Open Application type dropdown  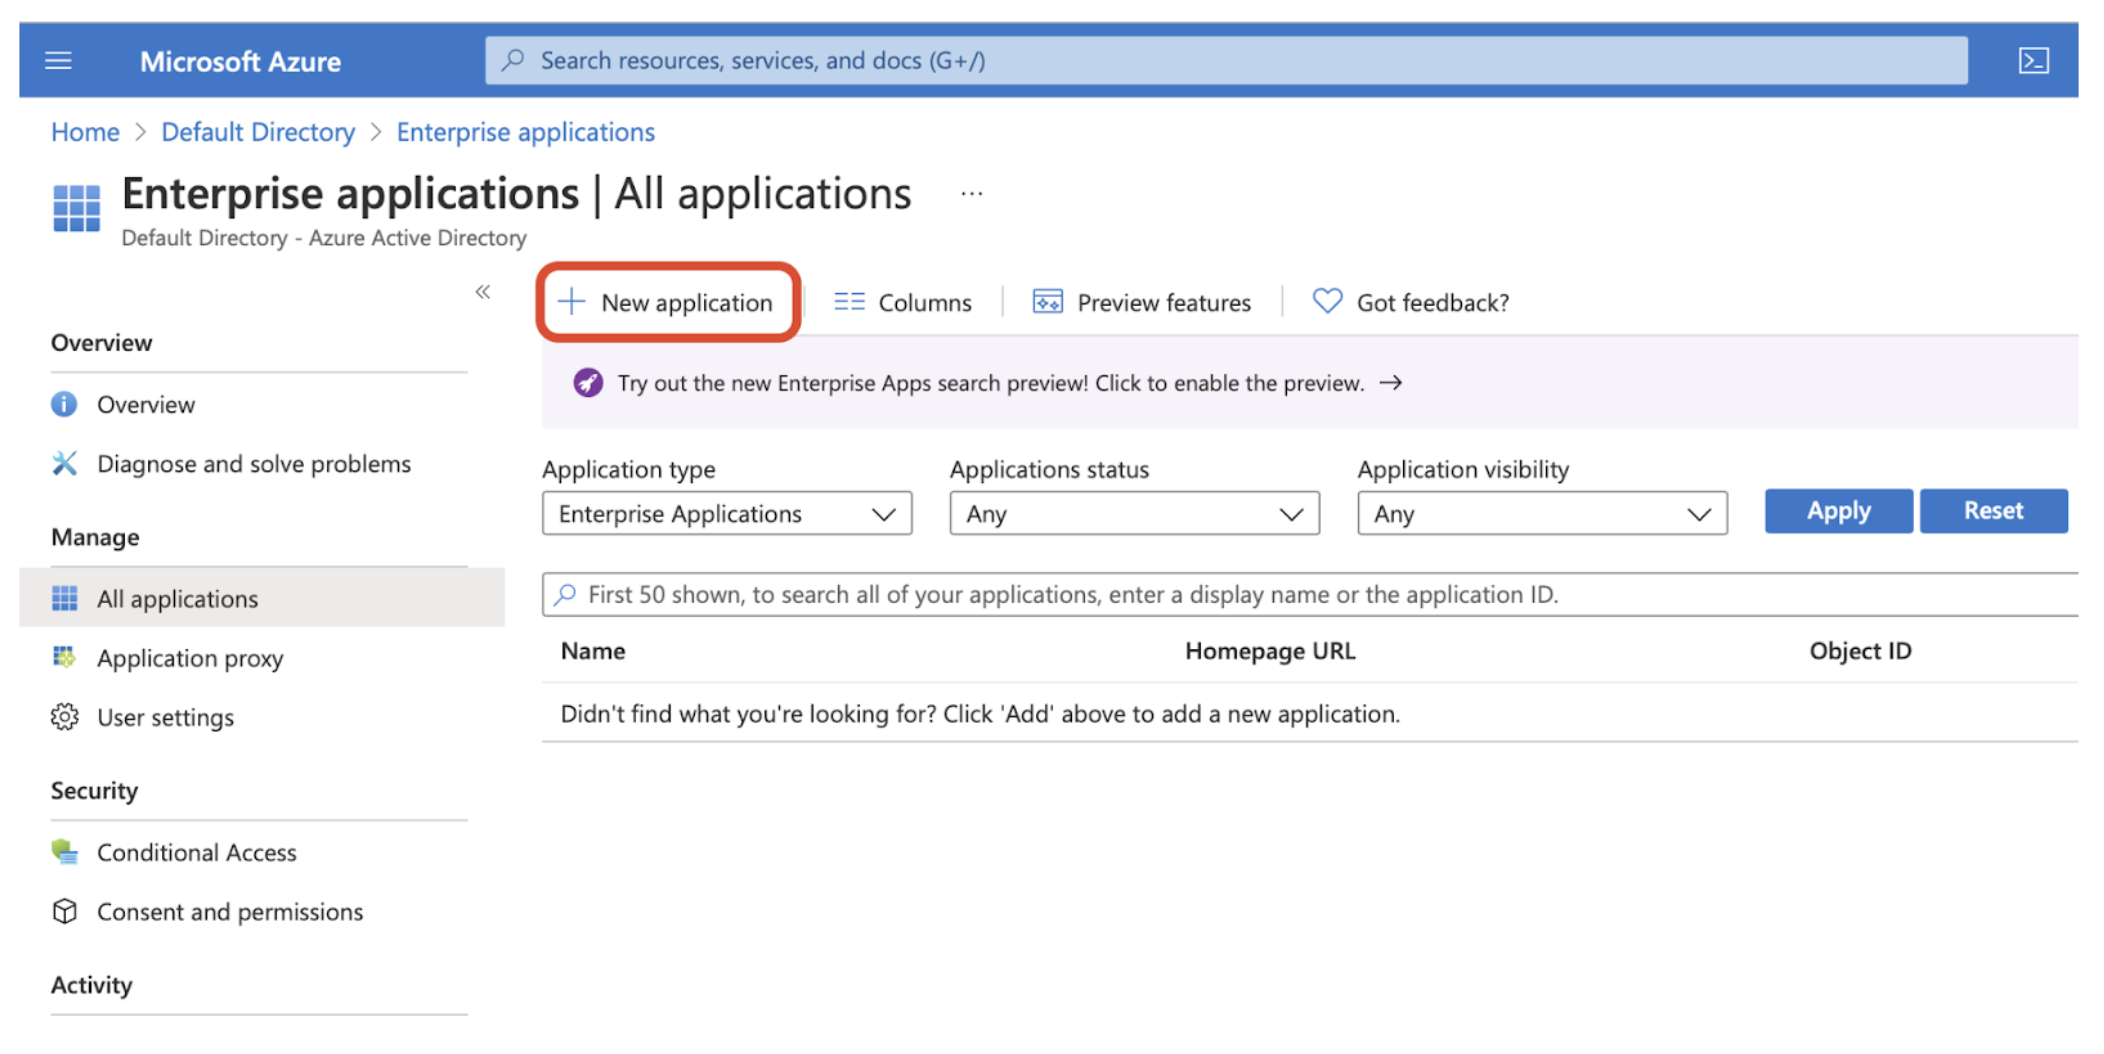[727, 514]
